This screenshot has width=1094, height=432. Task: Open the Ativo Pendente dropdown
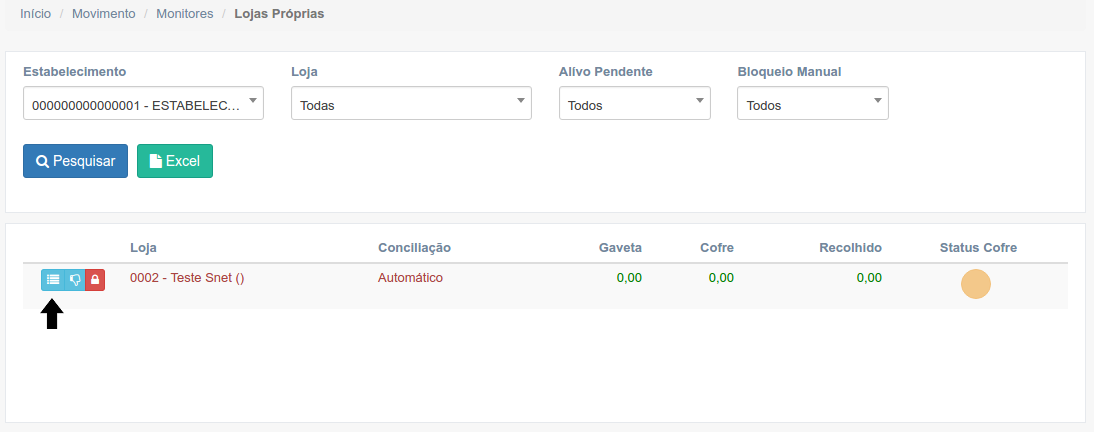pos(634,104)
